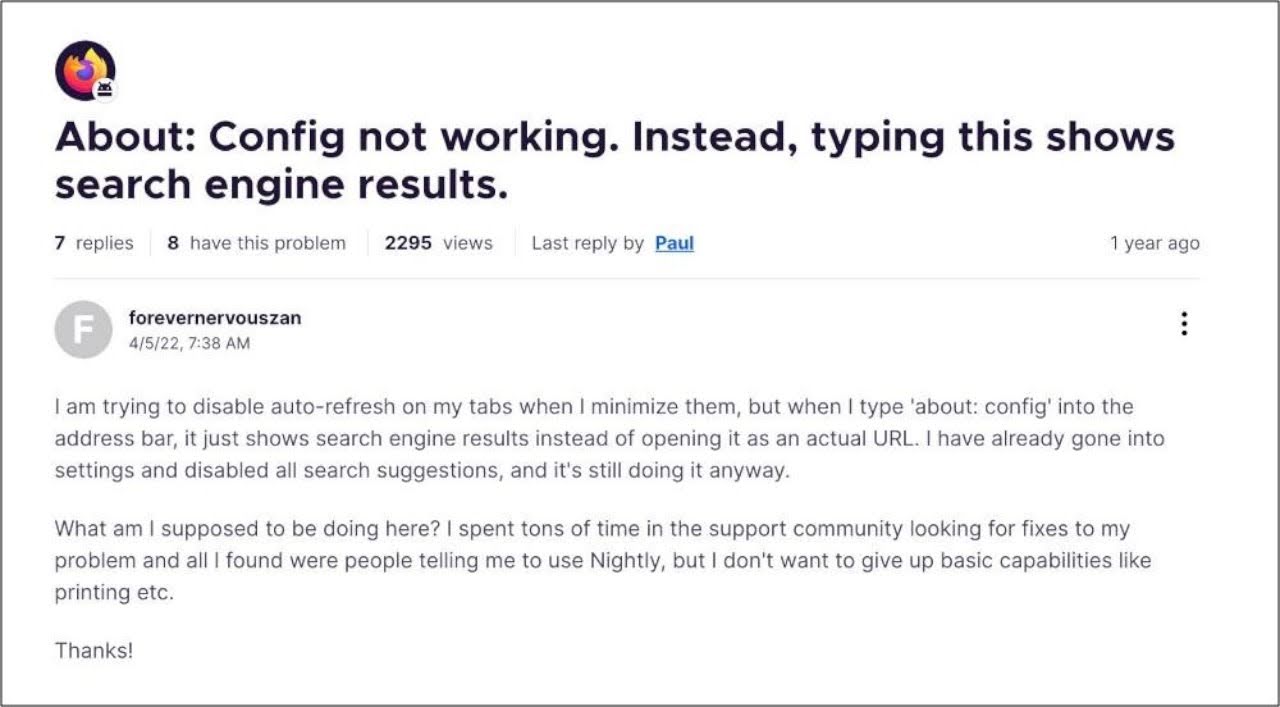Click the Android badge on Firefox logo
The width and height of the screenshot is (1280, 707).
coord(104,90)
